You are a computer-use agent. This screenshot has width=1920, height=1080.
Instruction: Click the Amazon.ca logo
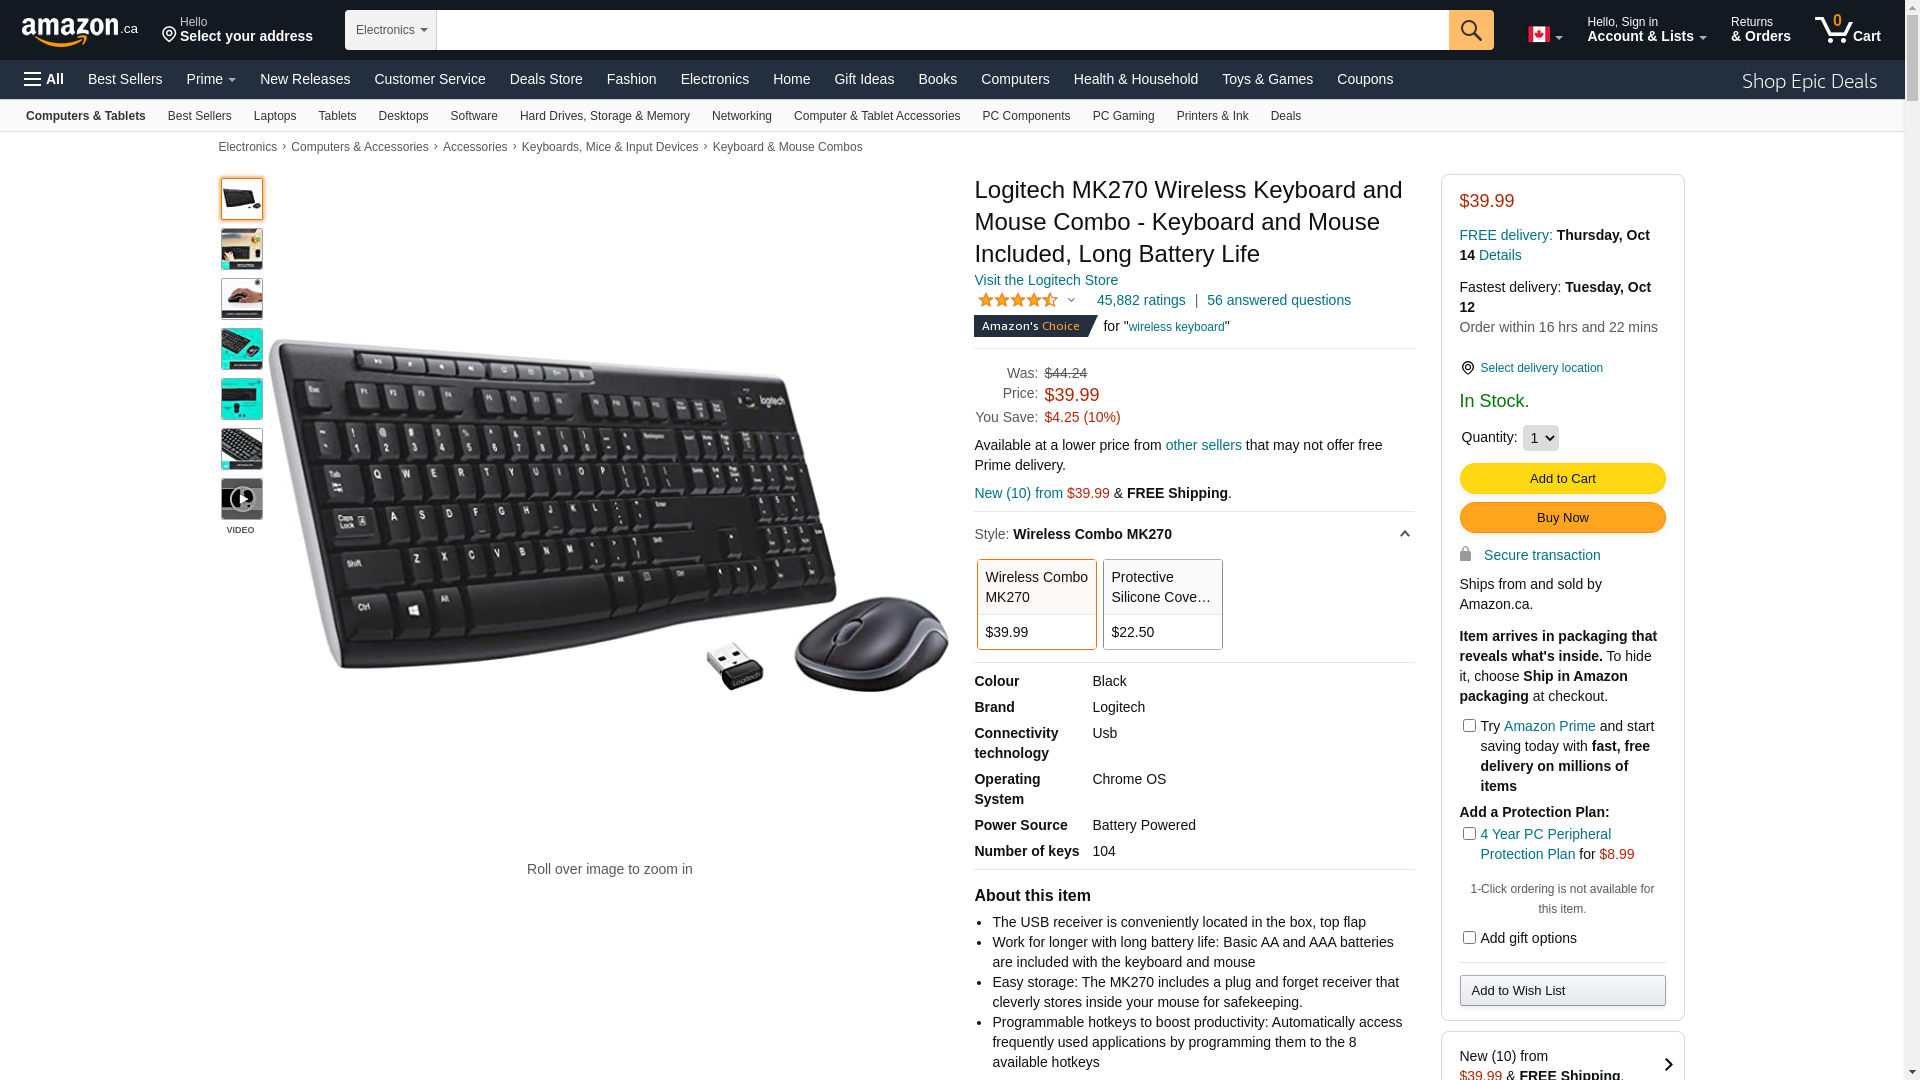pos(80,31)
